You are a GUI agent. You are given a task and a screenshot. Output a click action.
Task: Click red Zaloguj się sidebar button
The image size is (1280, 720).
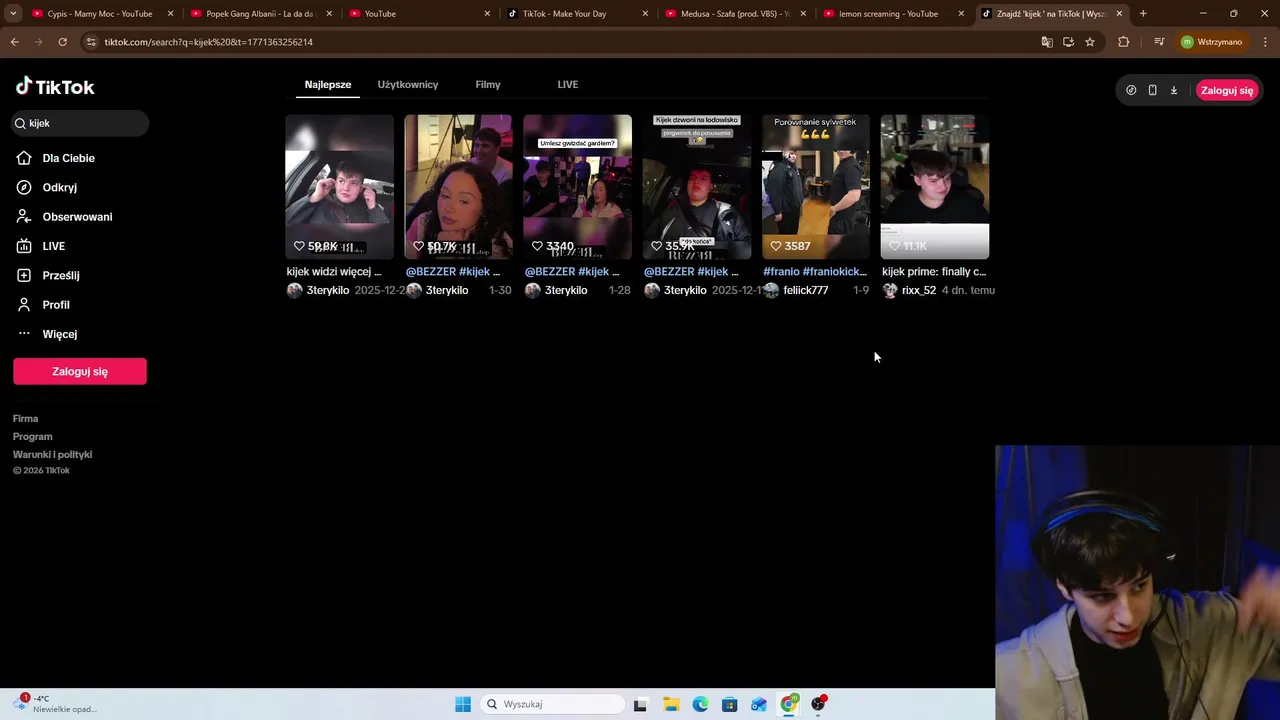click(x=80, y=371)
